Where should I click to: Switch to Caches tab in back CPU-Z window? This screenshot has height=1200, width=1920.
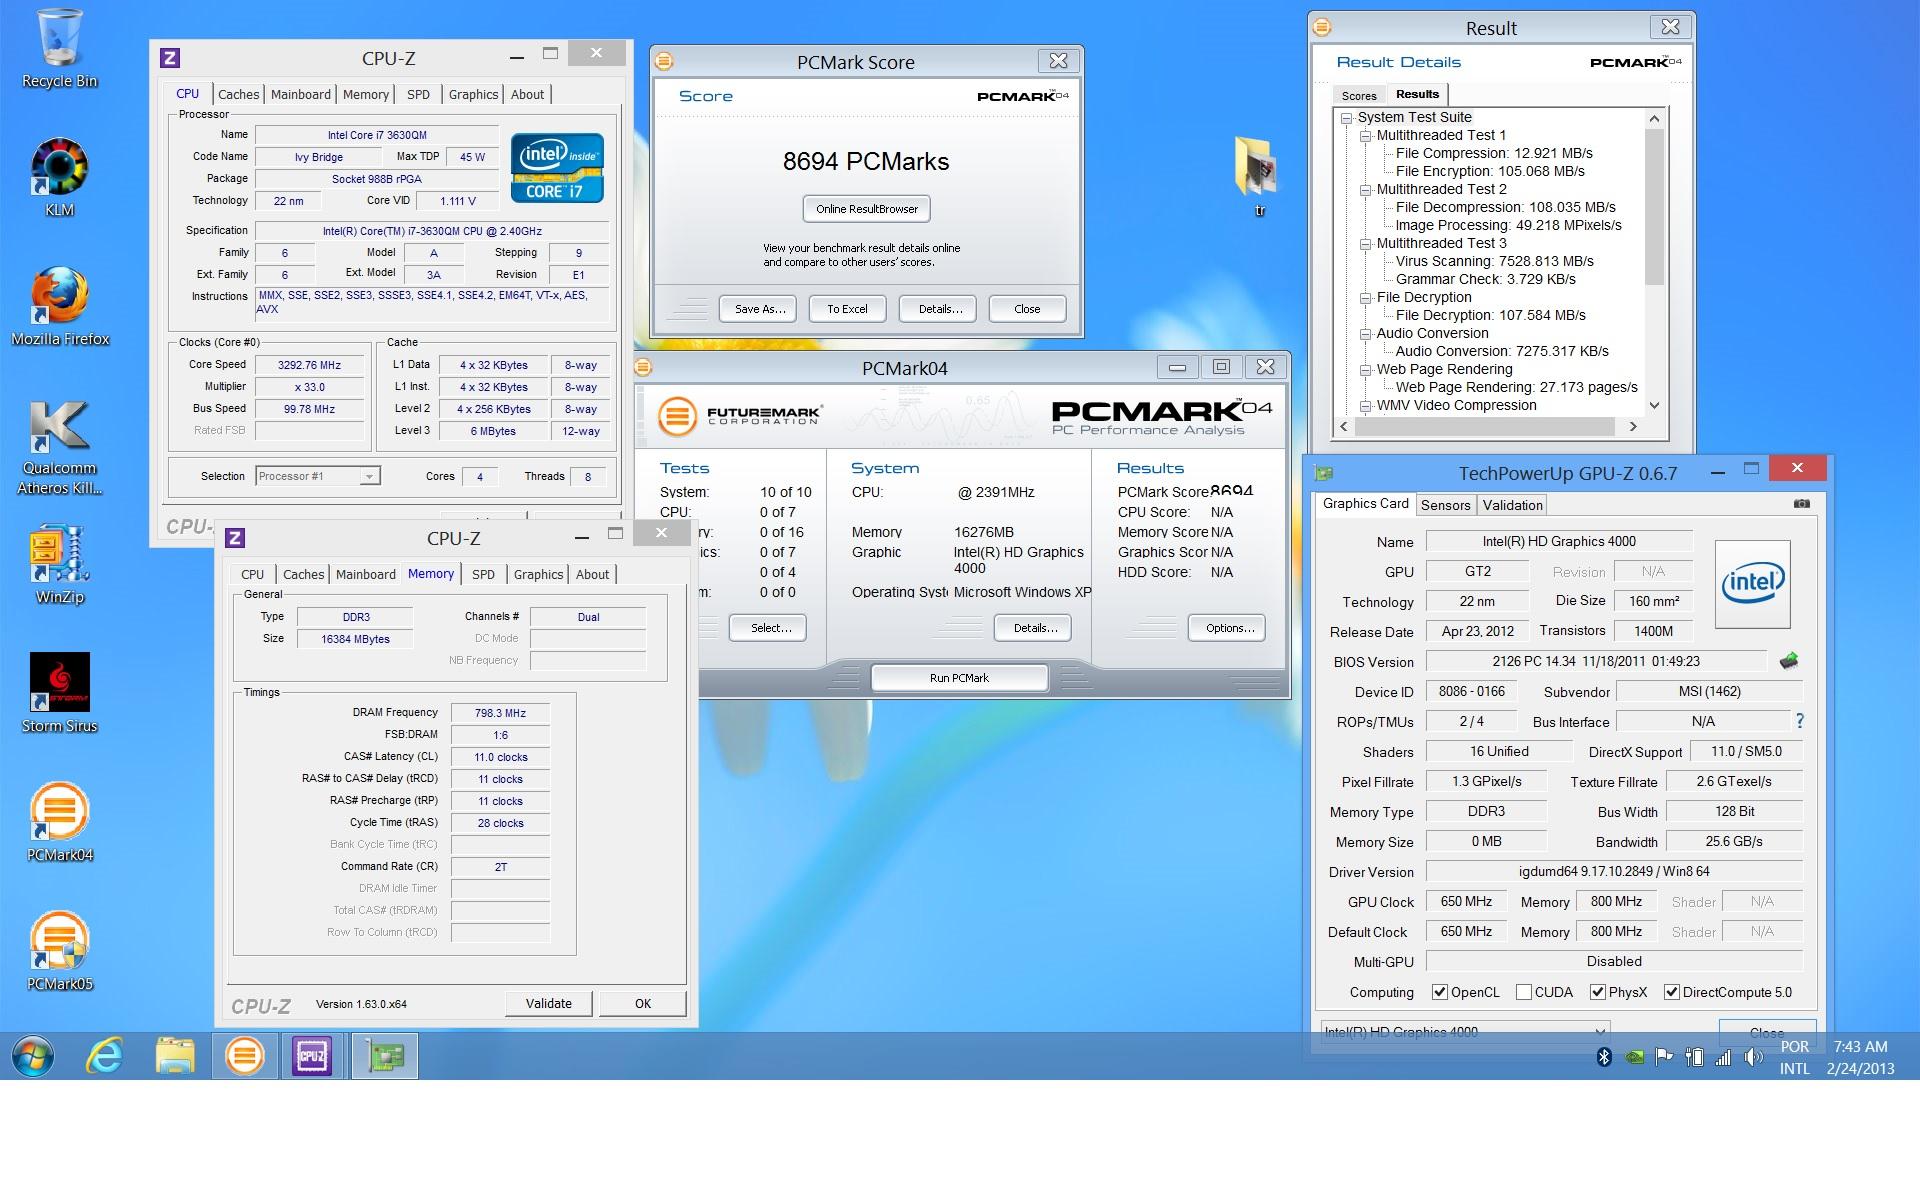click(x=239, y=94)
